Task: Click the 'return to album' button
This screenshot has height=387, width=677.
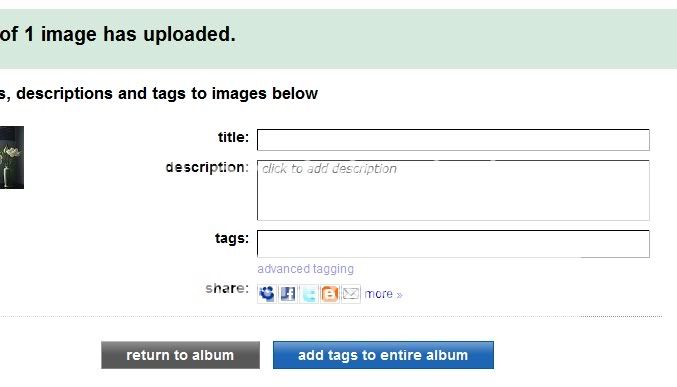Action: click(180, 355)
